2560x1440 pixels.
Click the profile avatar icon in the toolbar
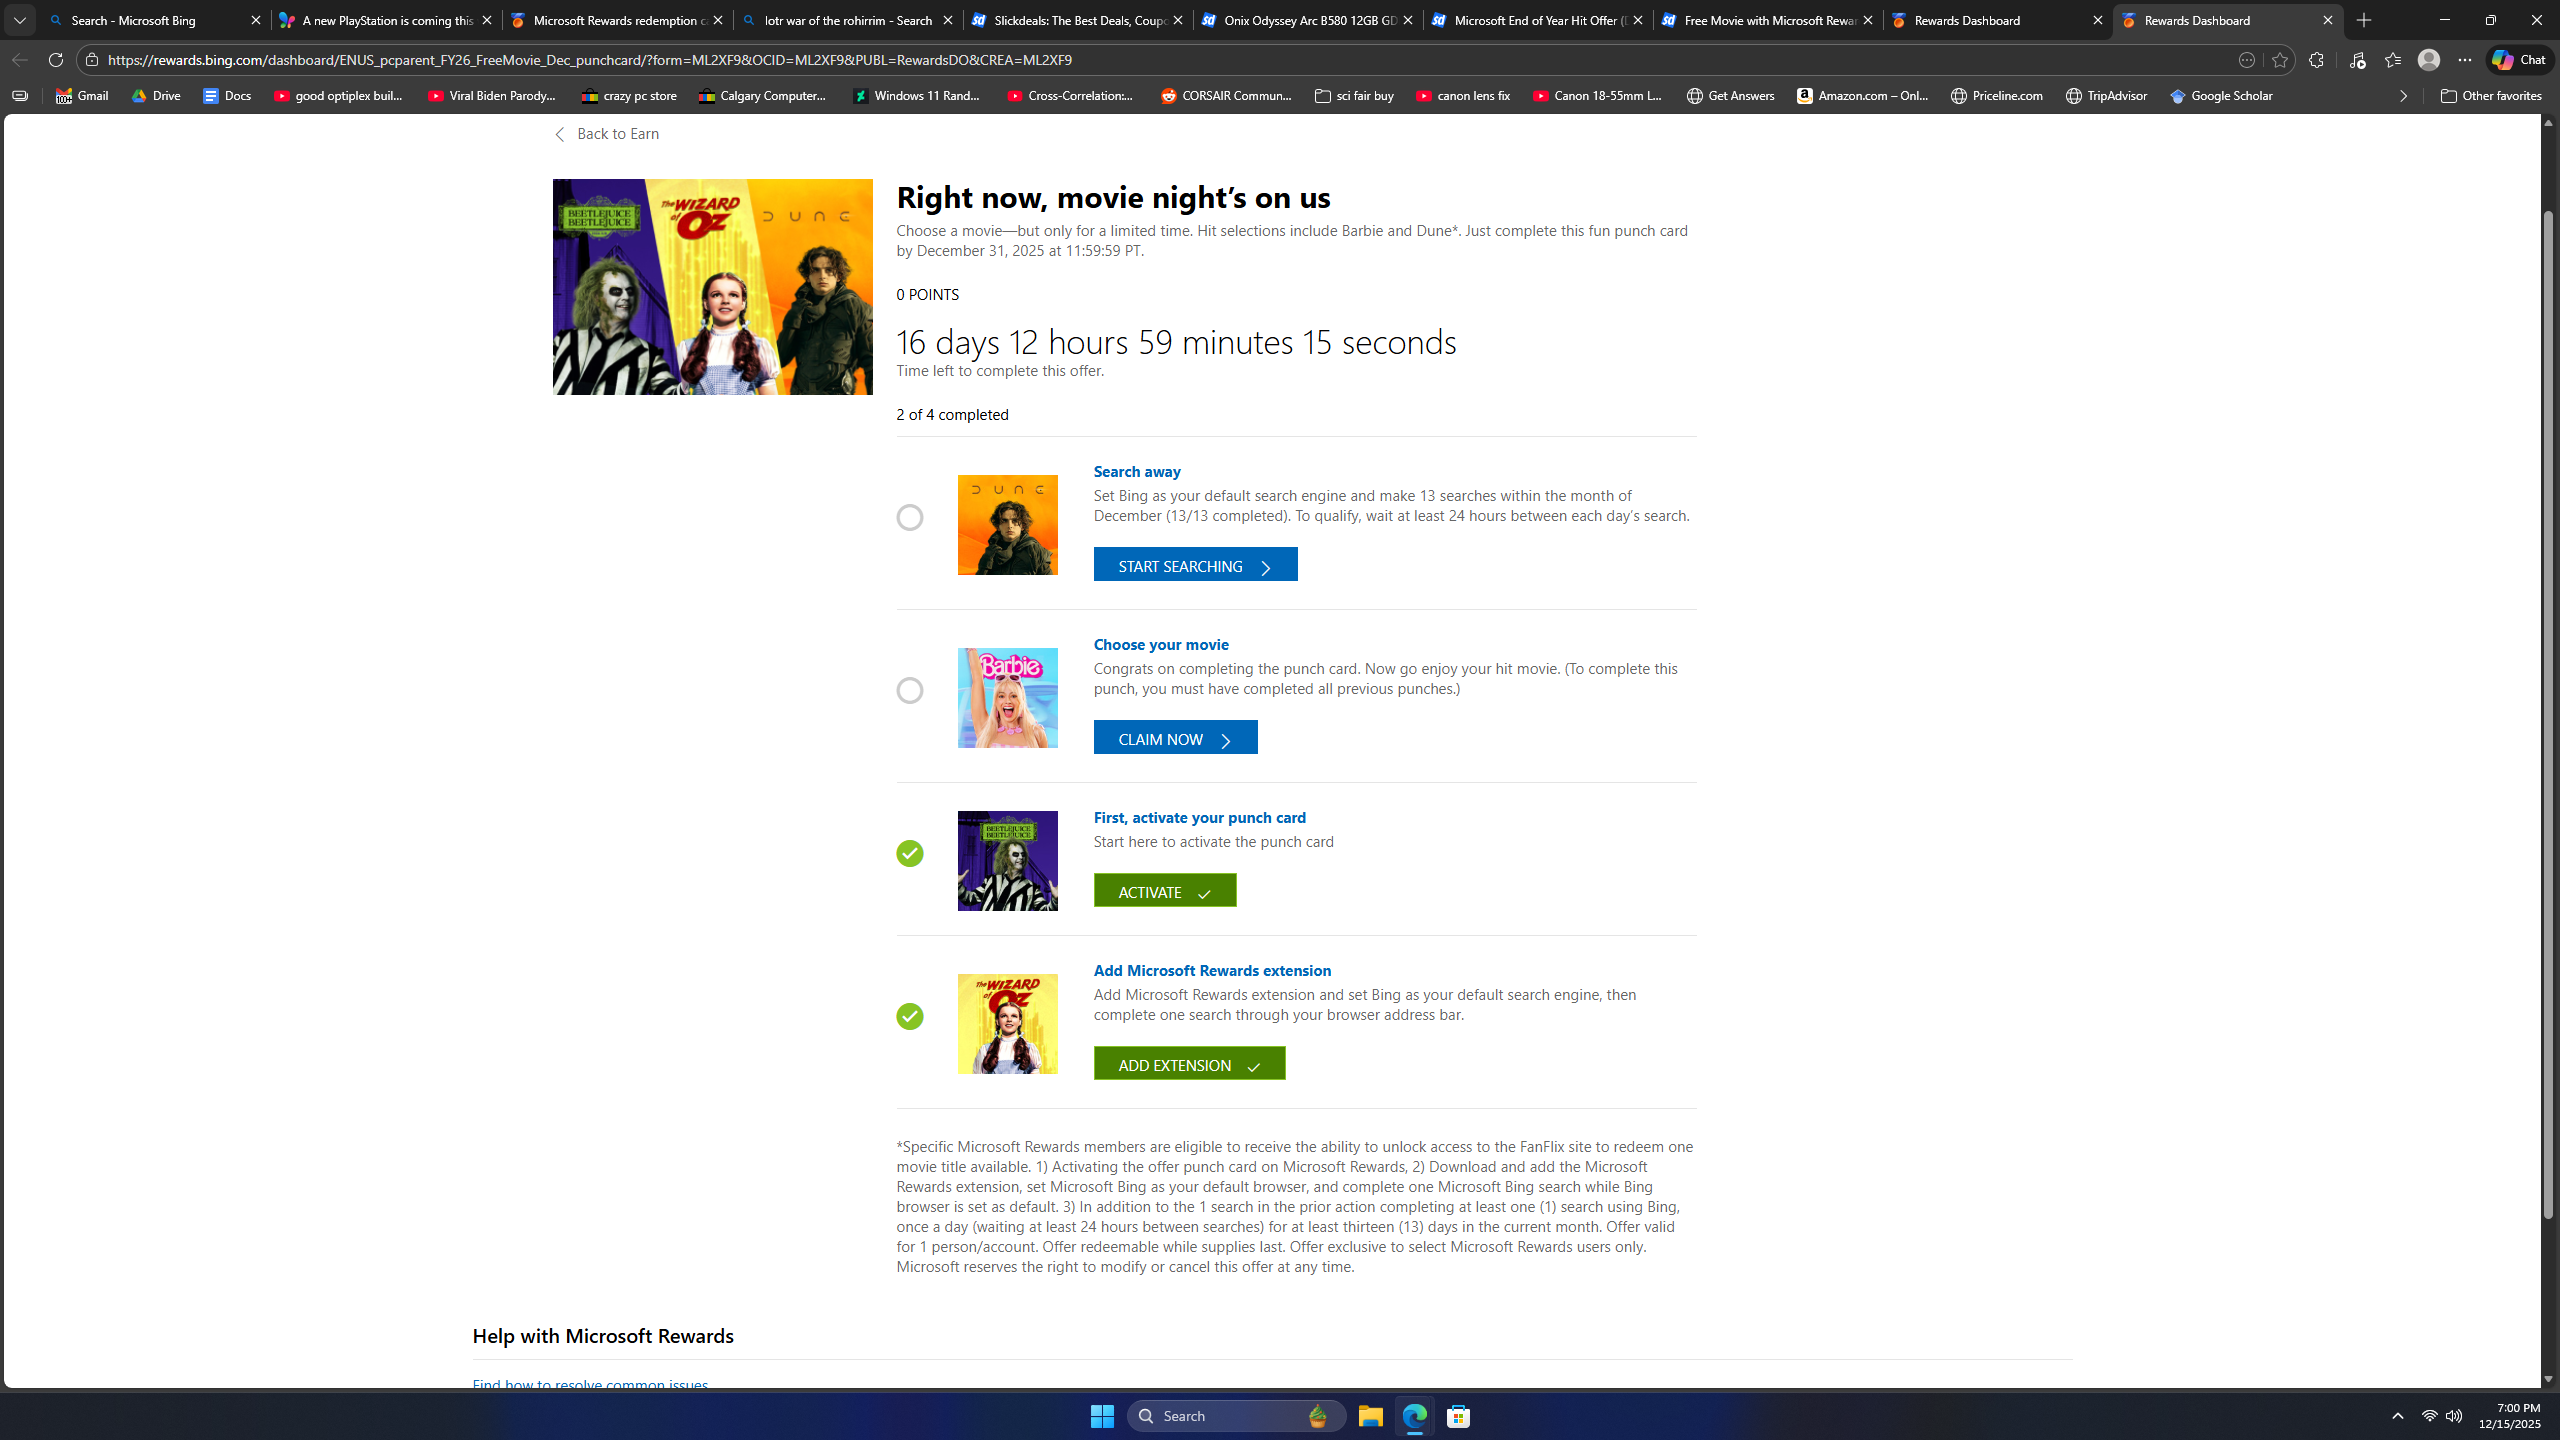[x=2428, y=59]
